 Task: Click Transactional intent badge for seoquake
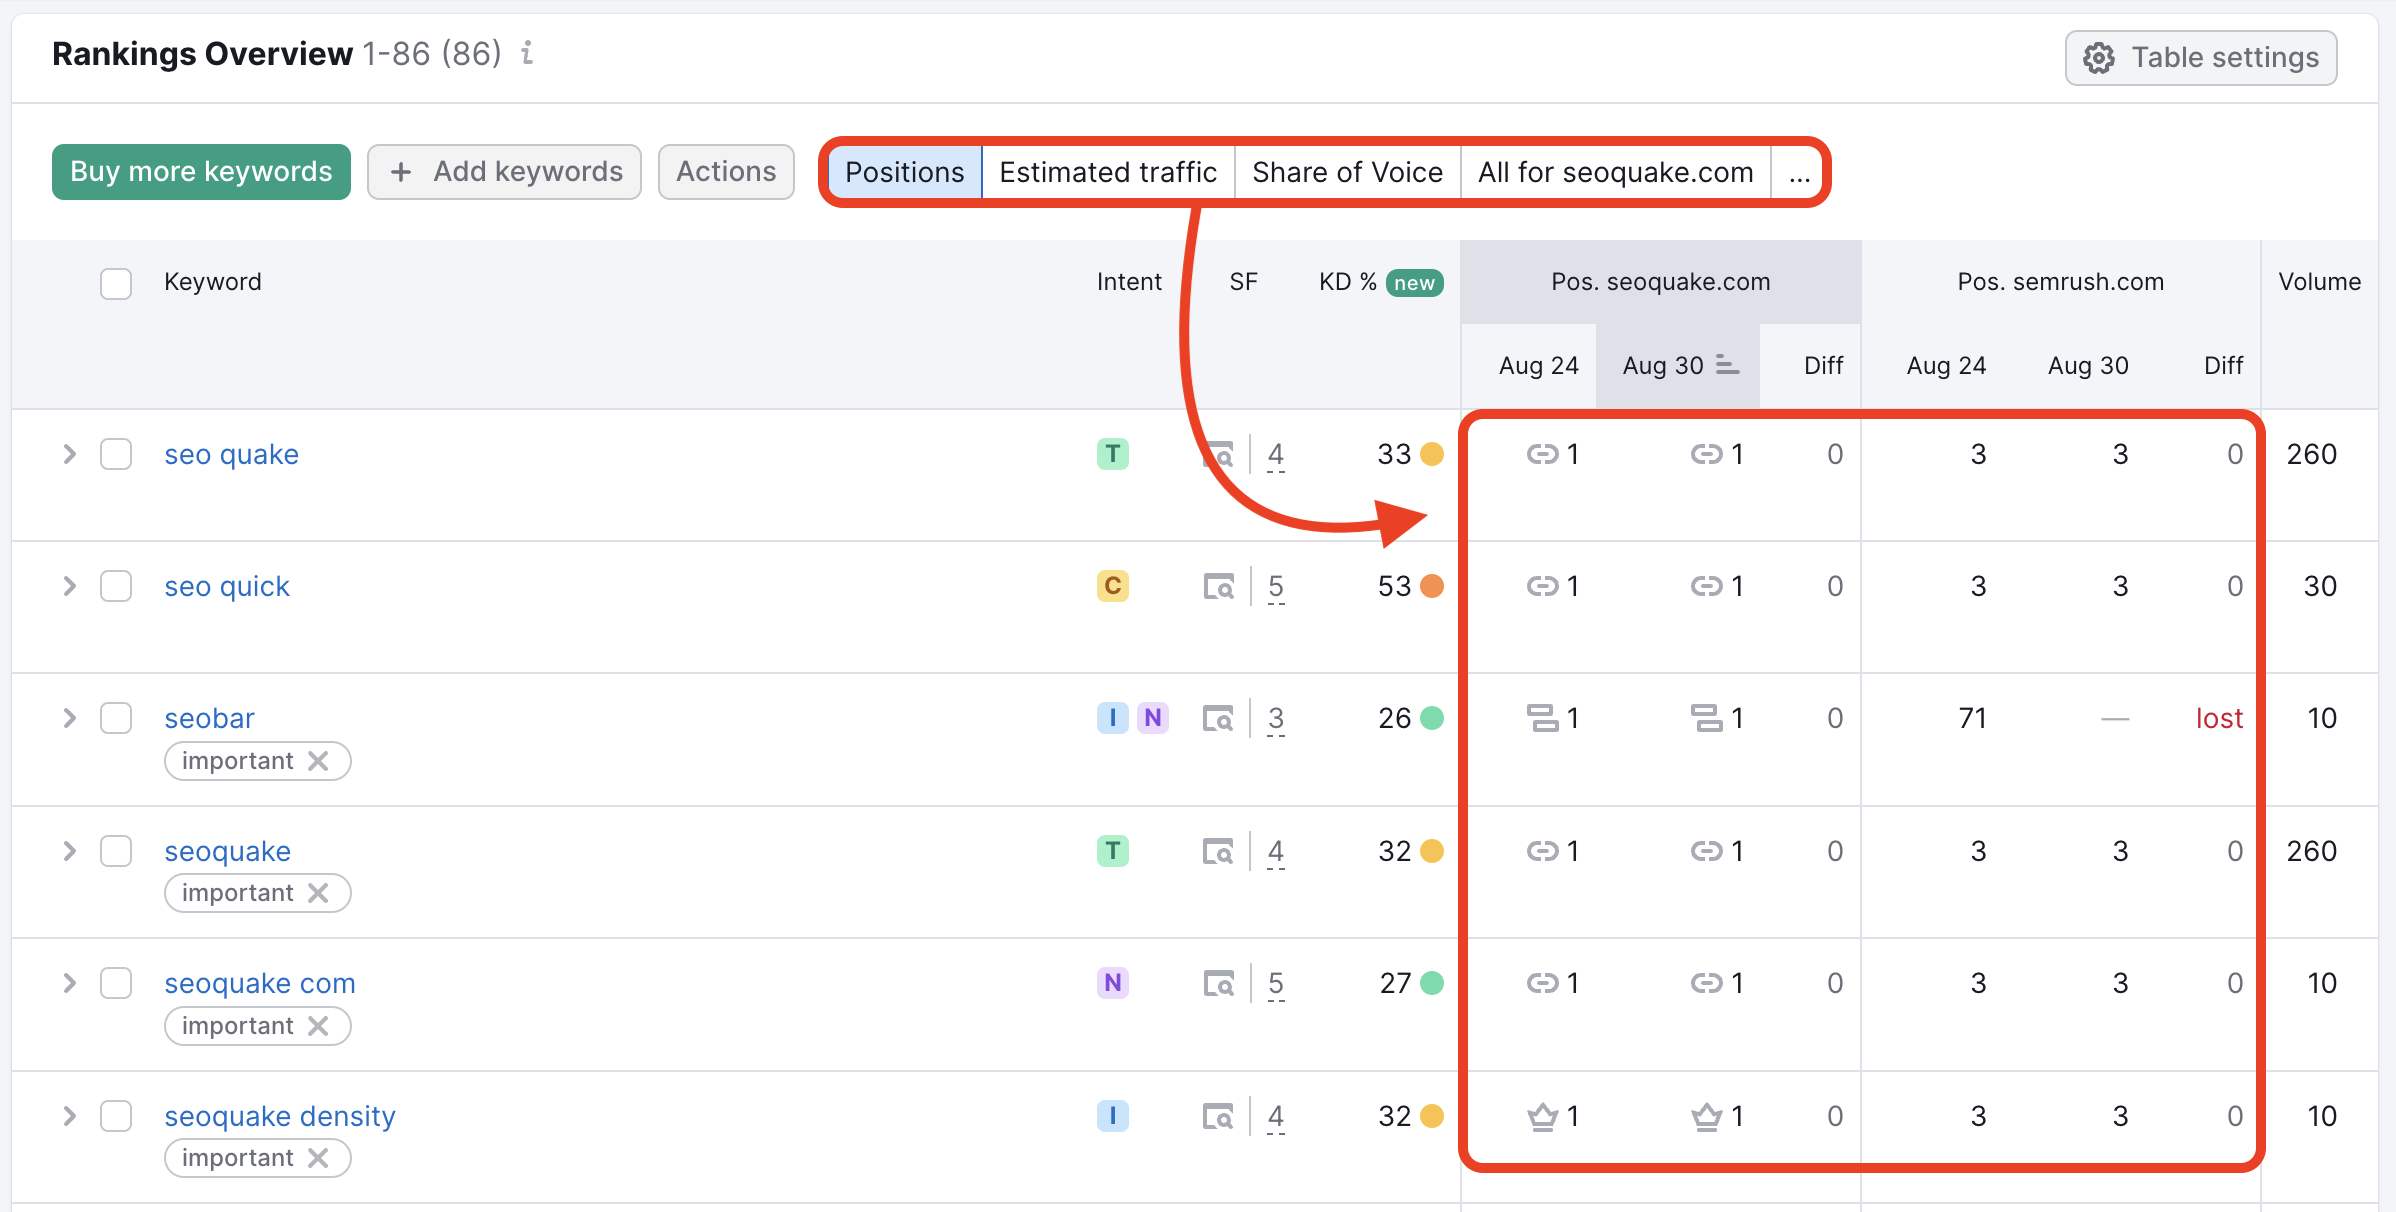click(x=1113, y=851)
